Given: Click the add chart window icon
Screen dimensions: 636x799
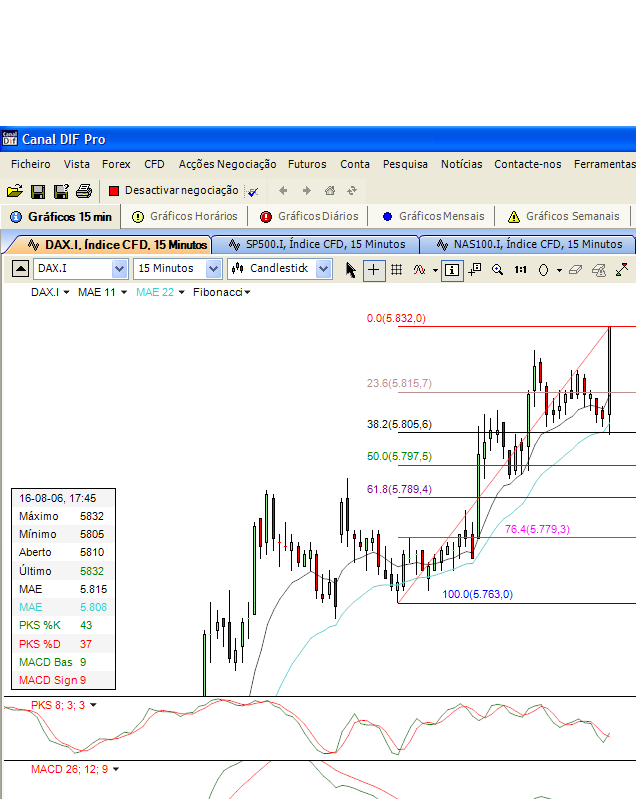Looking at the screenshot, I should (475, 269).
